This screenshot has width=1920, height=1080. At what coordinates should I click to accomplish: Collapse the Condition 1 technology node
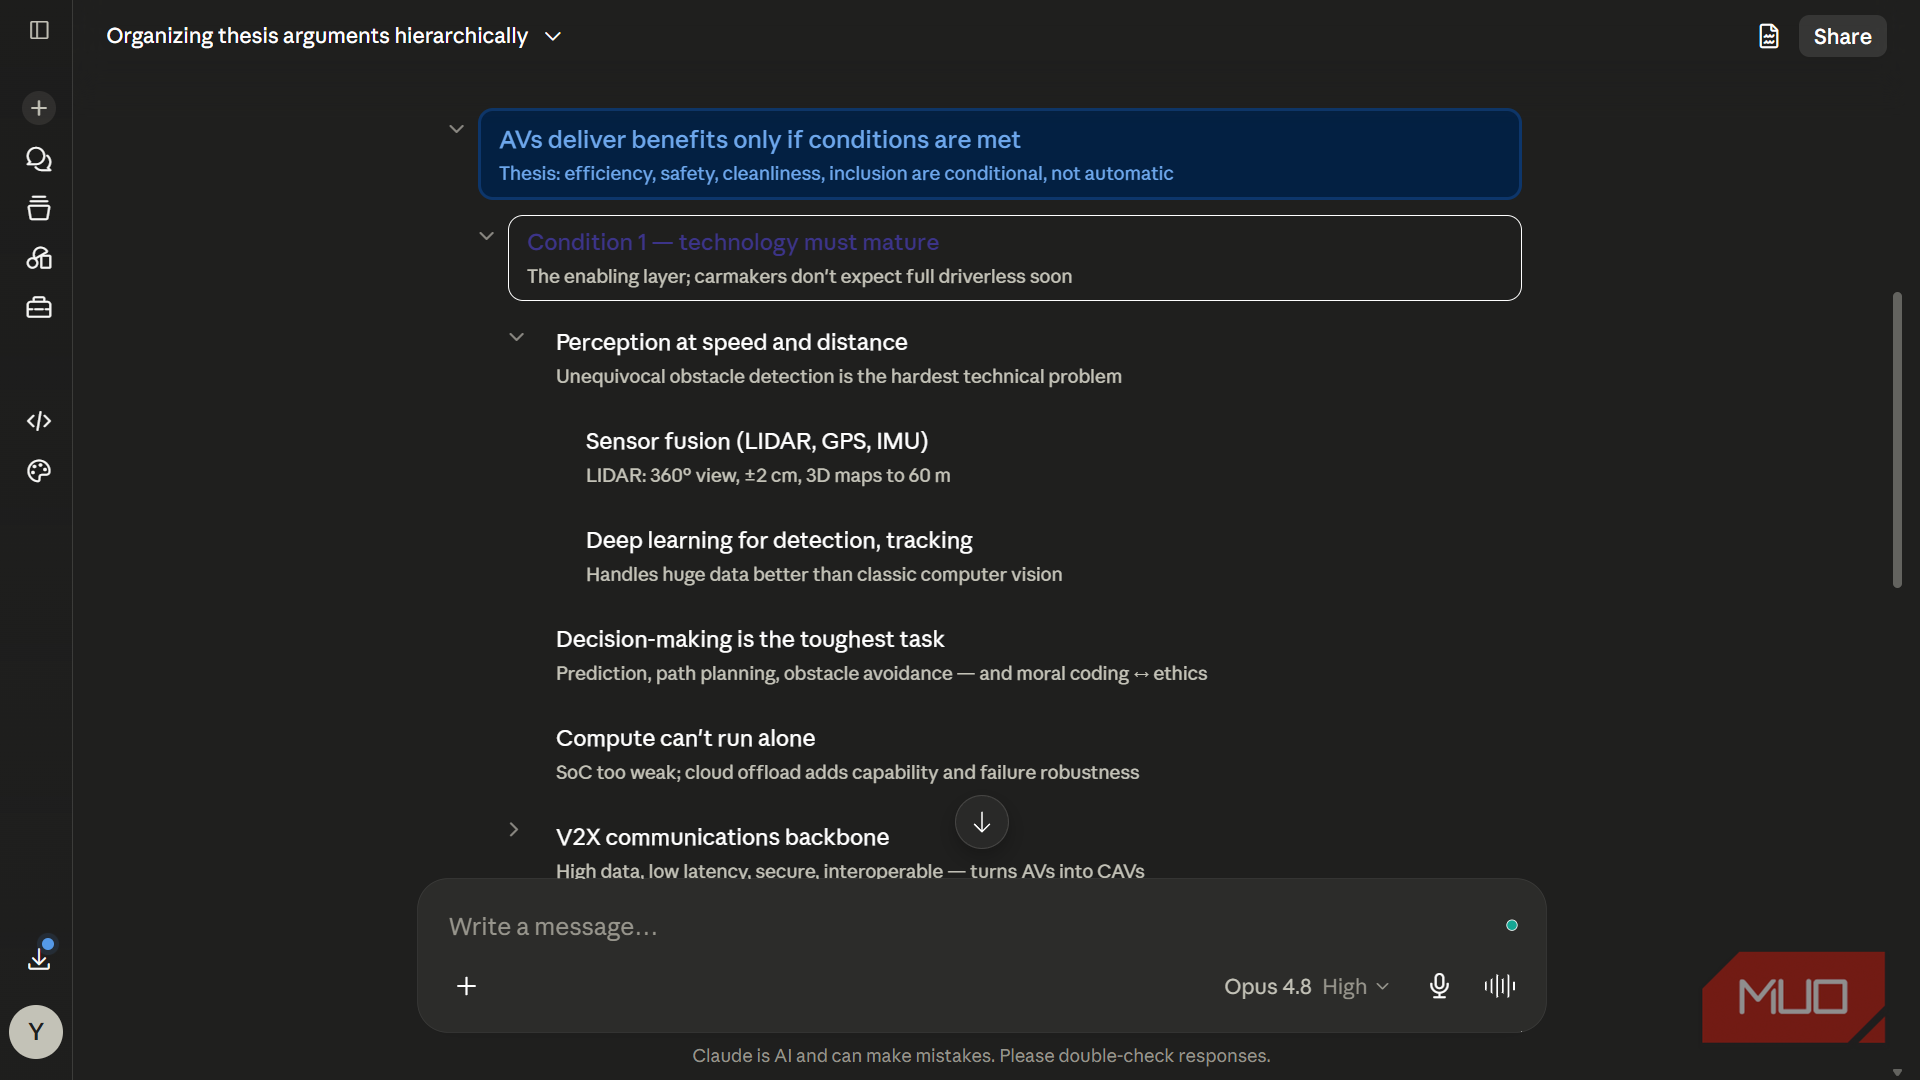pyautogui.click(x=486, y=236)
